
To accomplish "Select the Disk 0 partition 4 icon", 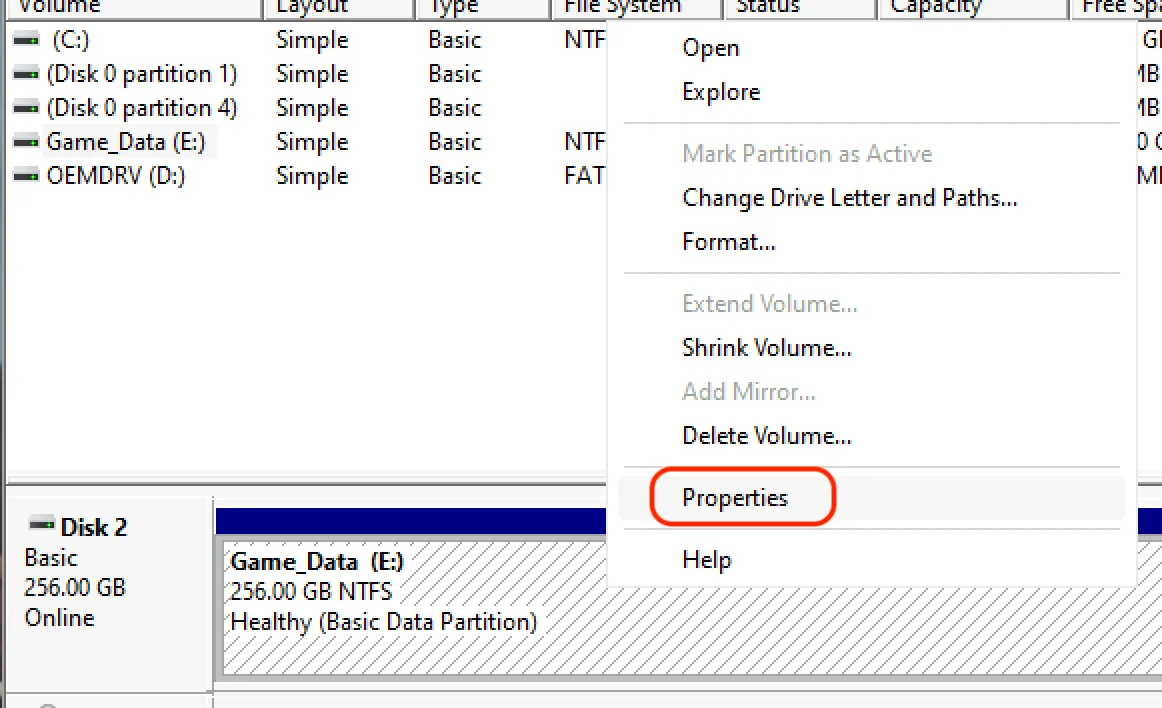I will coord(25,107).
